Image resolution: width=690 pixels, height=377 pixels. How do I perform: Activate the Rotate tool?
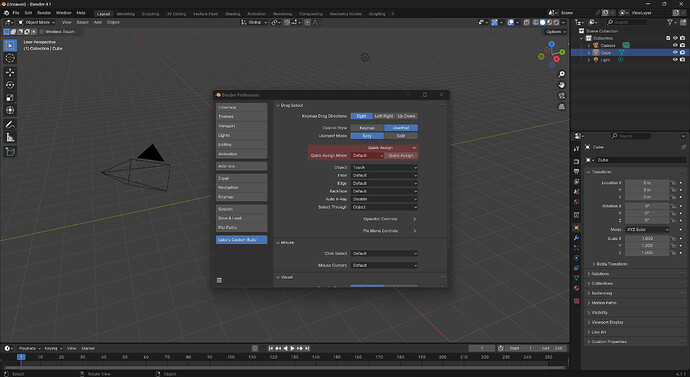point(10,85)
